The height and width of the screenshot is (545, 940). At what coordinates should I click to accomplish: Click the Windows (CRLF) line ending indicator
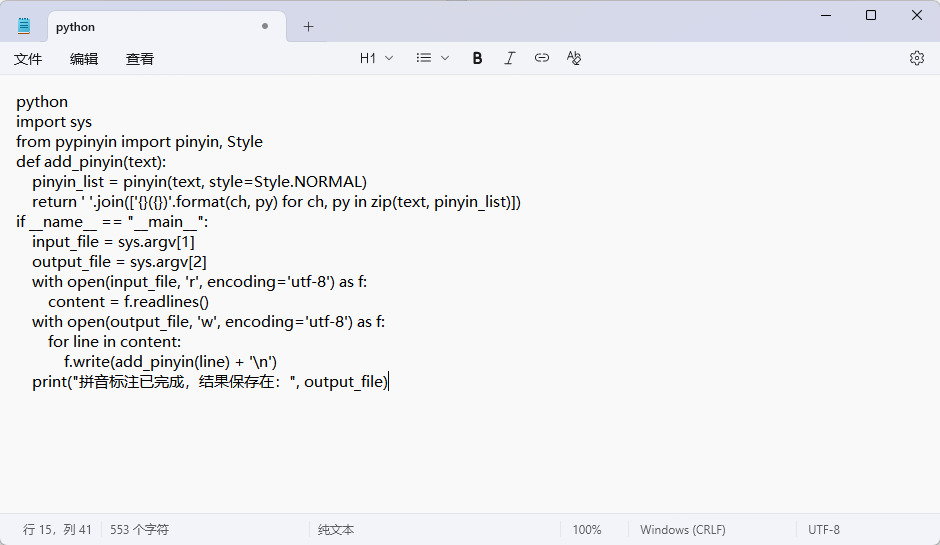[x=683, y=530]
